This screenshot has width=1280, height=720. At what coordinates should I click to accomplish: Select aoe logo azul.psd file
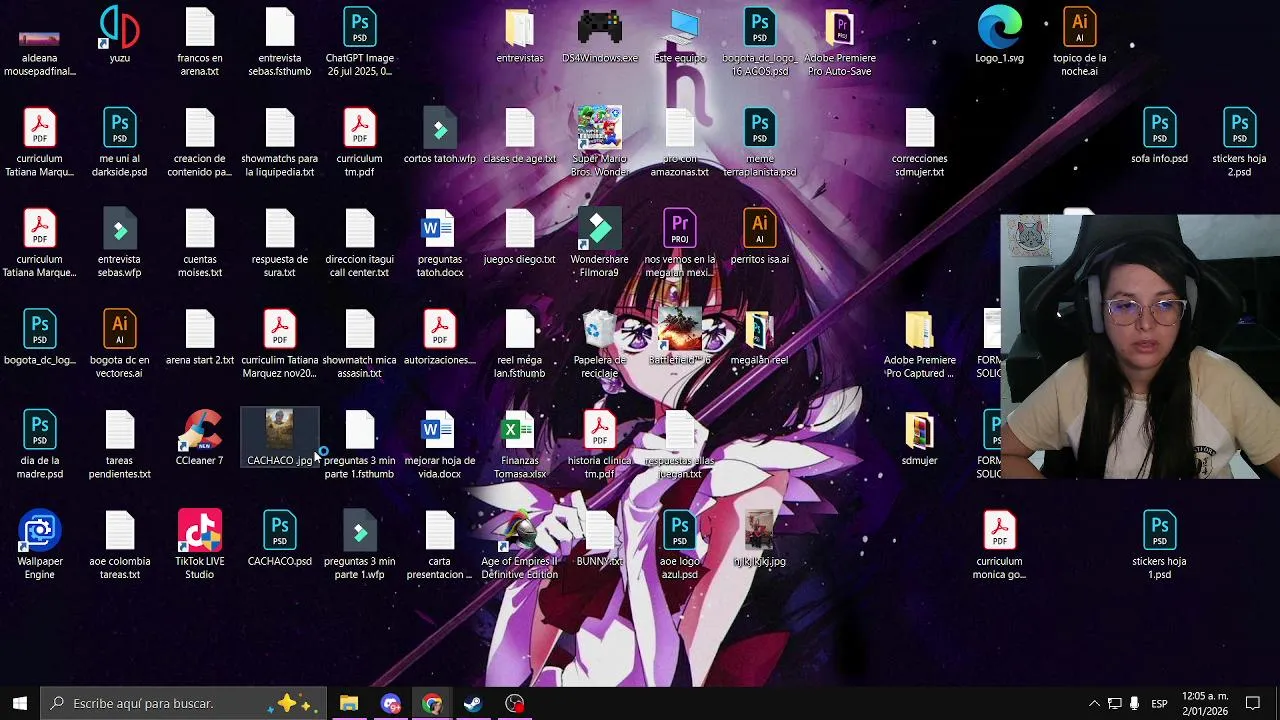pos(679,545)
